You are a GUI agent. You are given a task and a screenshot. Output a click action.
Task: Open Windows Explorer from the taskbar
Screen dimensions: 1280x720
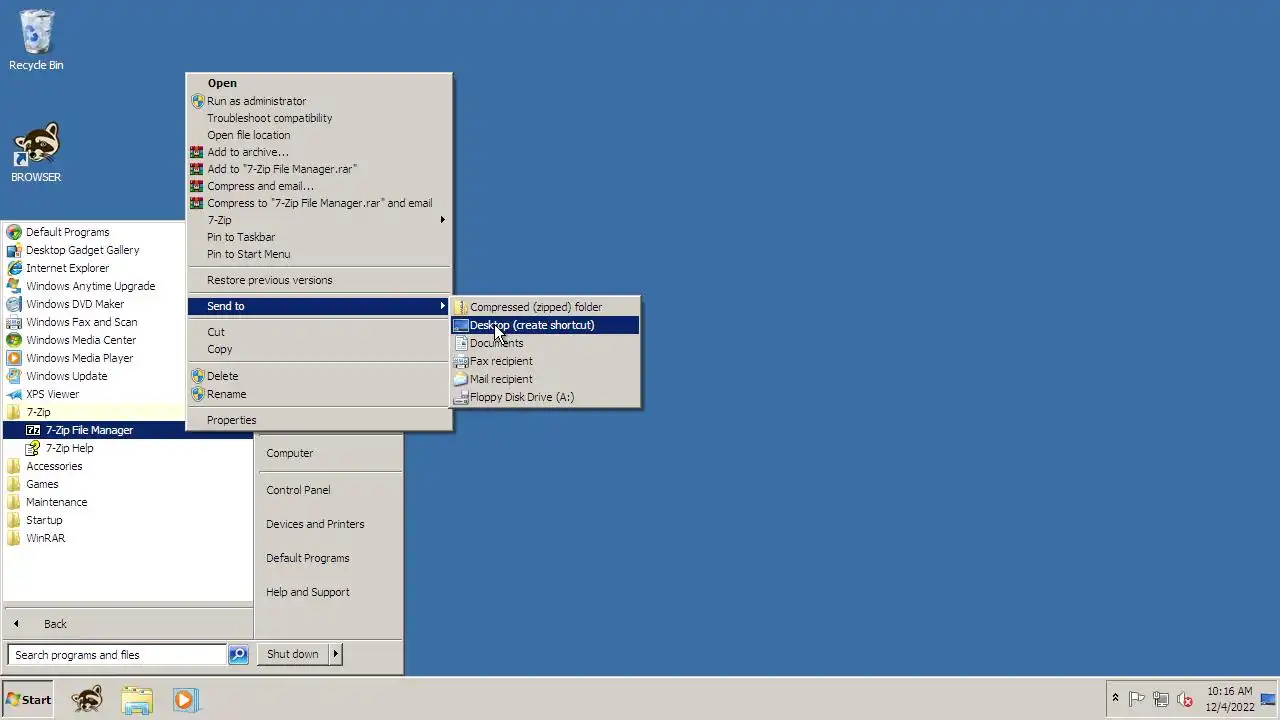(x=137, y=699)
